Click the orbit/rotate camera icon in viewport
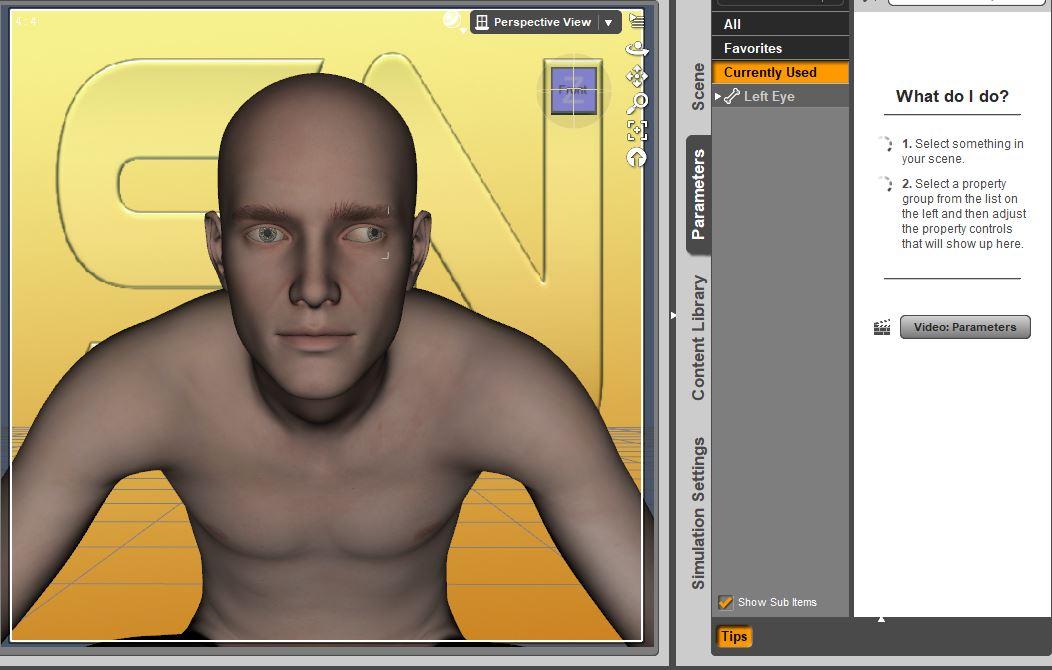This screenshot has height=670, width=1052. tap(637, 49)
